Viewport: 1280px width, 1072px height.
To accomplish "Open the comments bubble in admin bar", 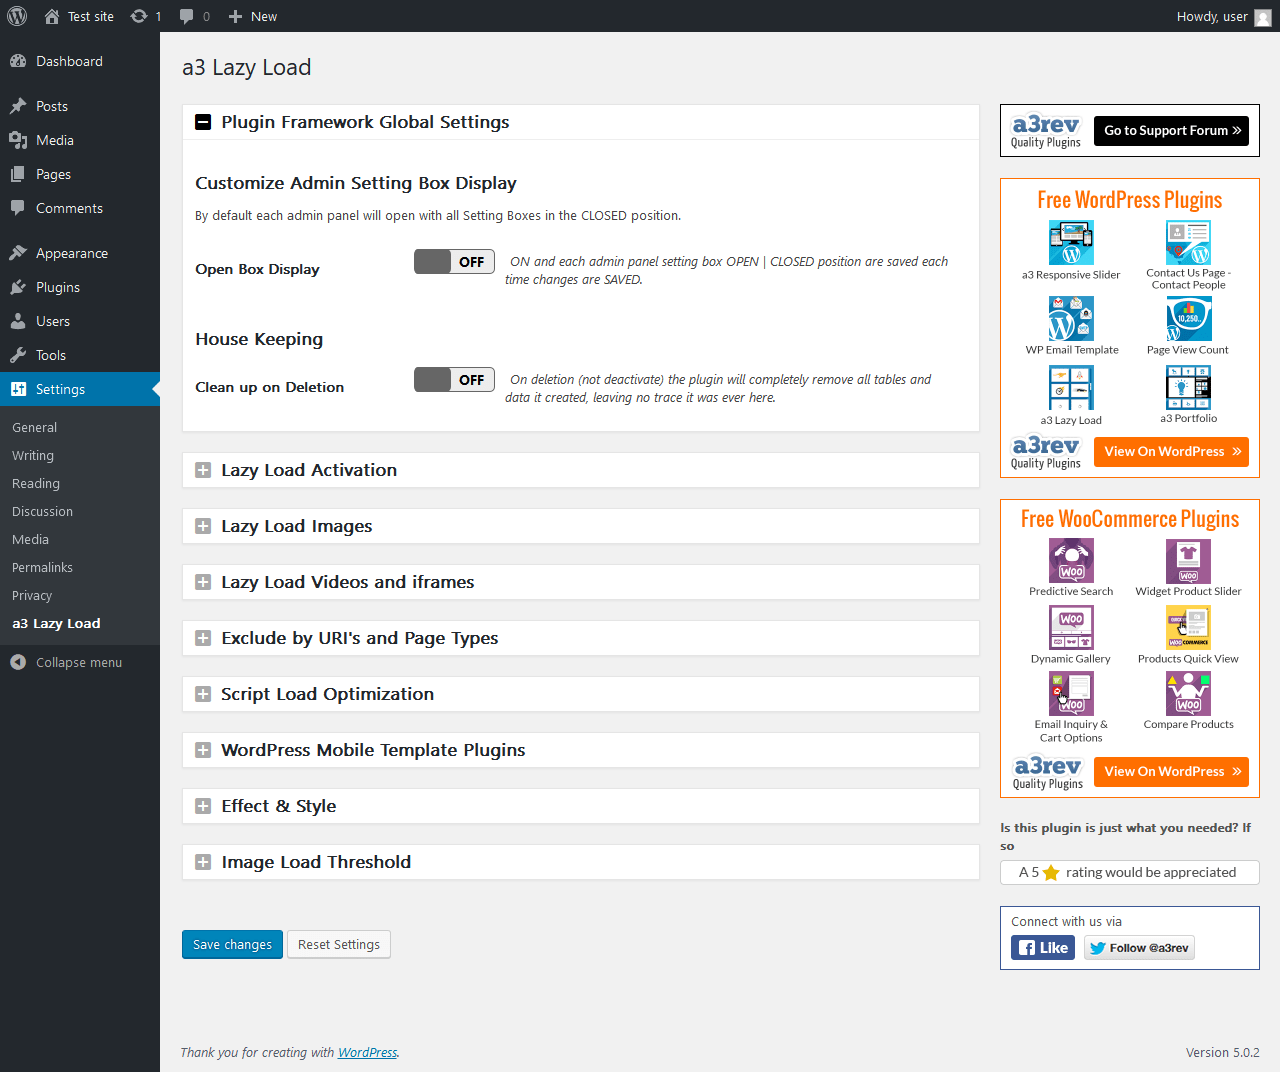I will coord(186,16).
